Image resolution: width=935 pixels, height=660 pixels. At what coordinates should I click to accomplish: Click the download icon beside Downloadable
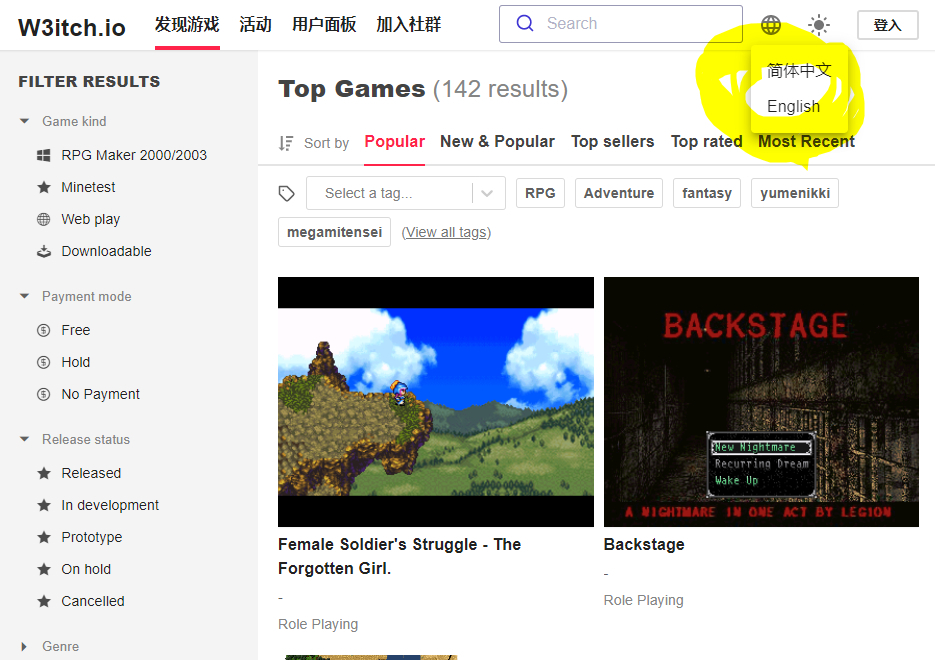coord(43,251)
